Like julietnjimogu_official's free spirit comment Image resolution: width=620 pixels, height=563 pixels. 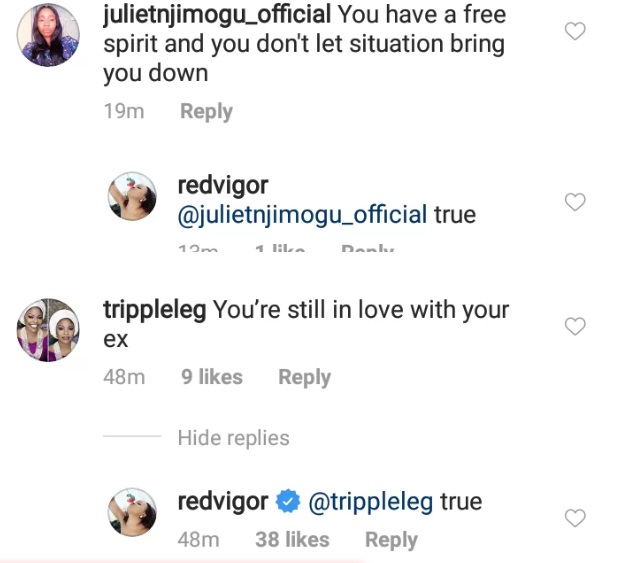[575, 32]
